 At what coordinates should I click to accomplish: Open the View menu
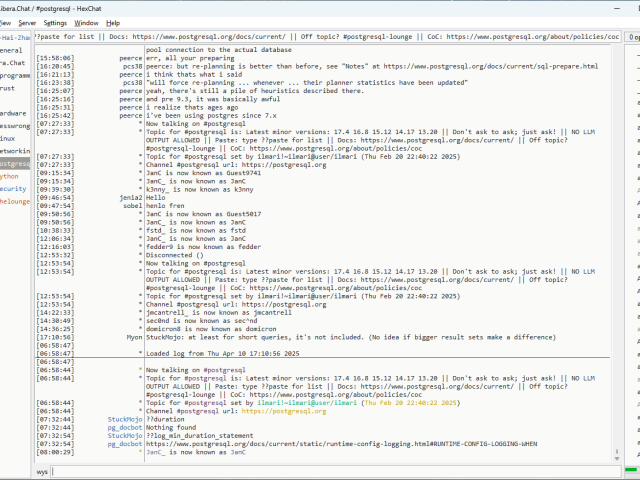(4, 22)
